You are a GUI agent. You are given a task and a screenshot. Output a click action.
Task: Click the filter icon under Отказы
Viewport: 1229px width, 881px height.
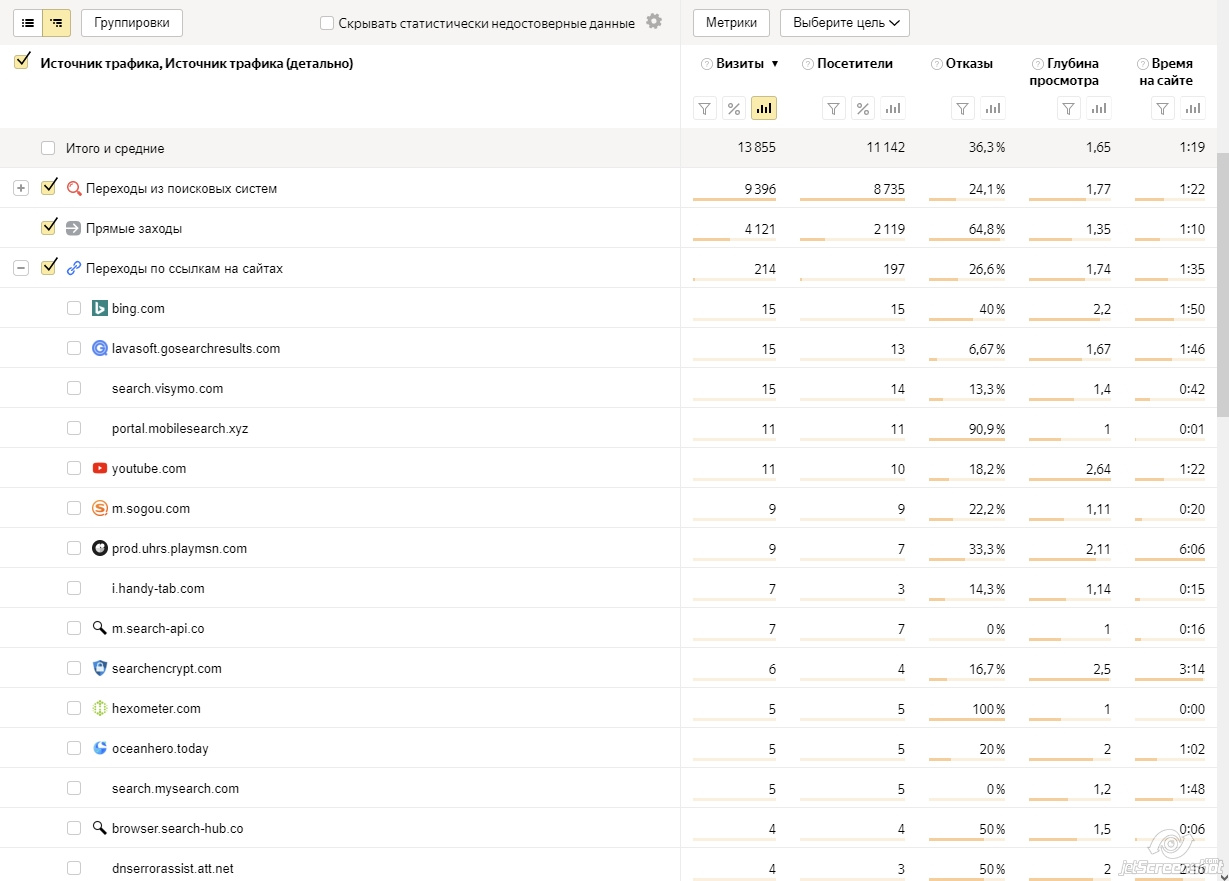pos(963,108)
